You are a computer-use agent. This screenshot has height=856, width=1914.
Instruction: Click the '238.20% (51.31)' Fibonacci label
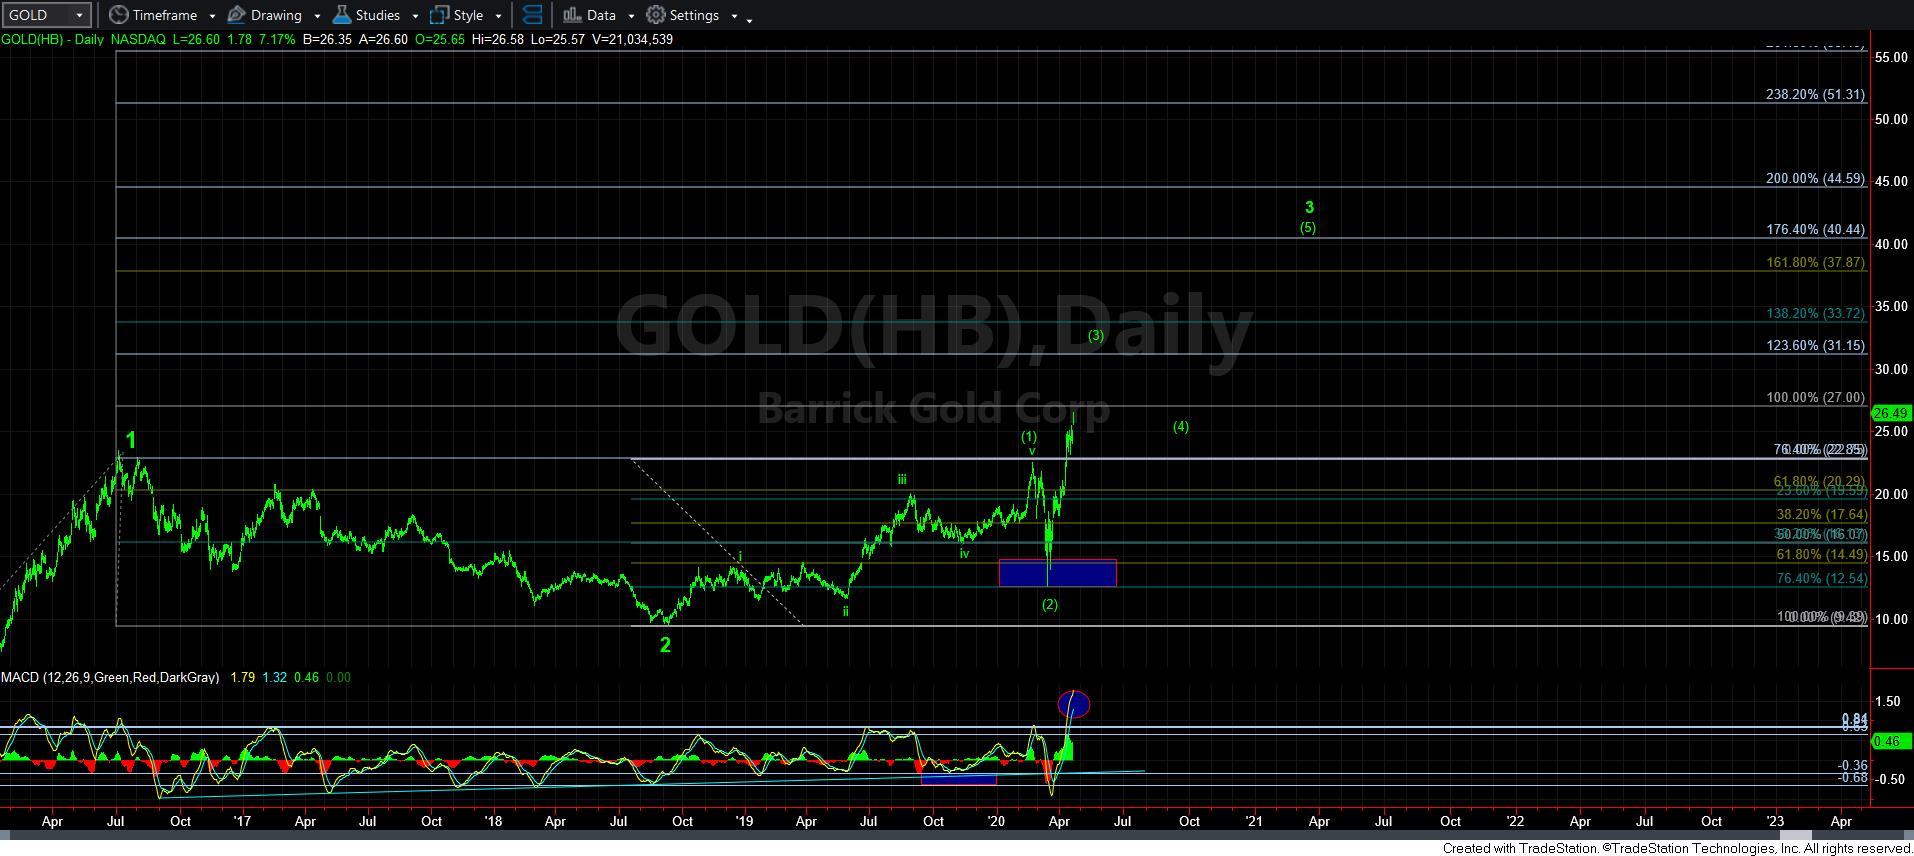1815,95
